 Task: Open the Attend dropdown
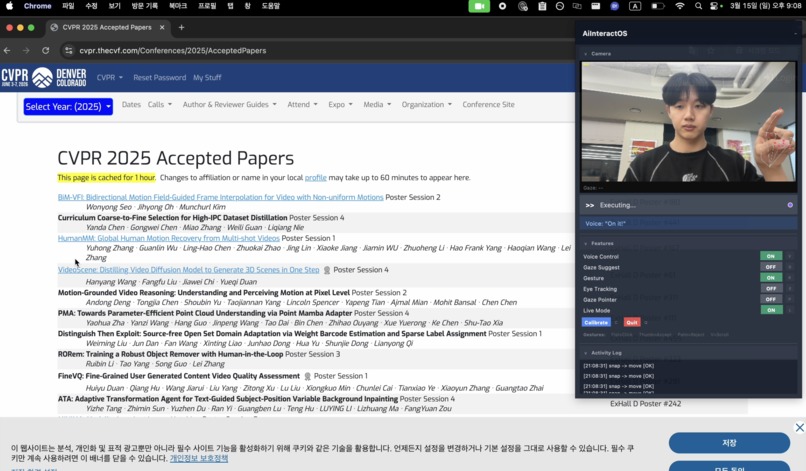click(x=302, y=104)
